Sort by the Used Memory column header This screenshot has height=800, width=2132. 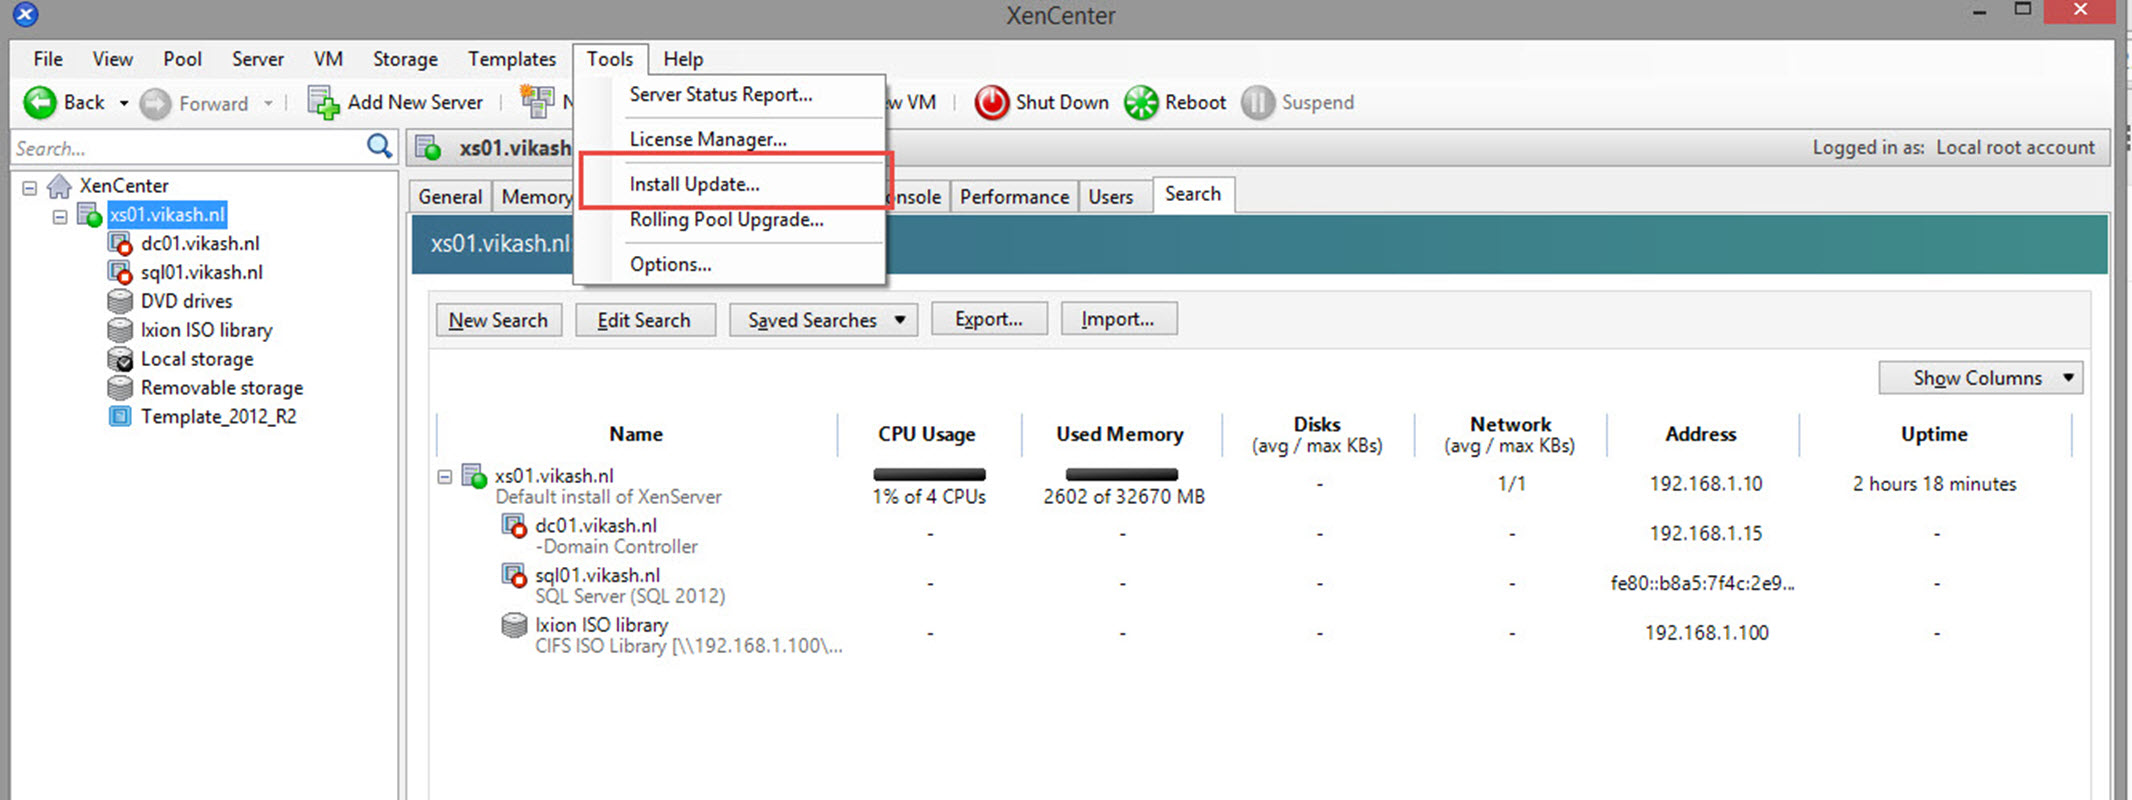[1120, 434]
